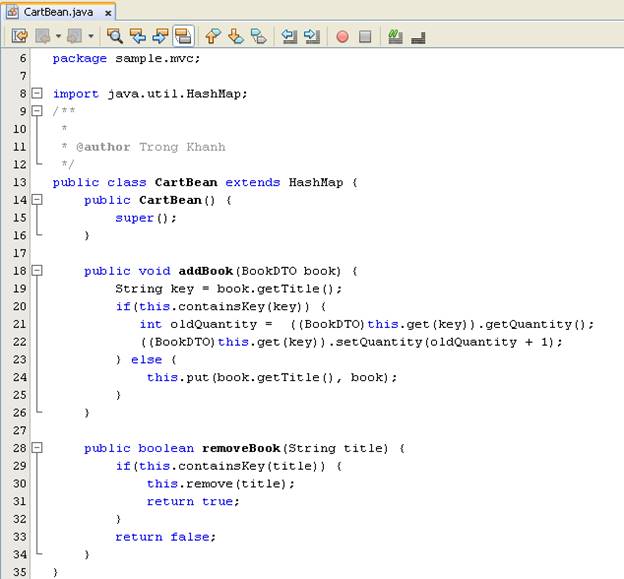Collapse the Javadoc comment fold on line 9

pos(37,111)
